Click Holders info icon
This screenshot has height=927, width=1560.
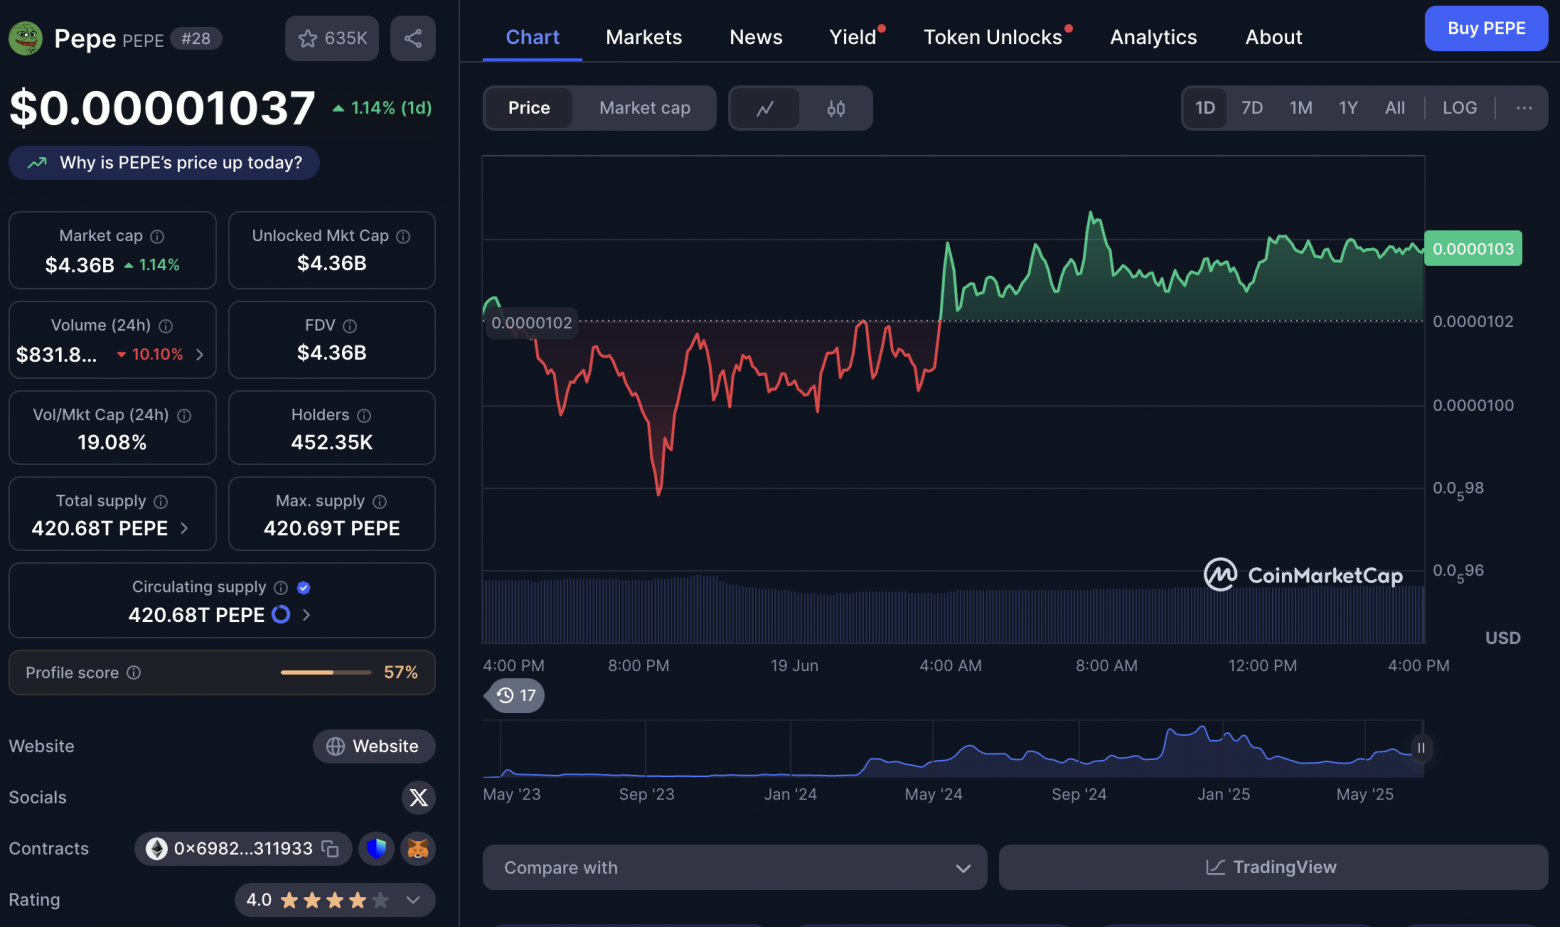(x=364, y=416)
